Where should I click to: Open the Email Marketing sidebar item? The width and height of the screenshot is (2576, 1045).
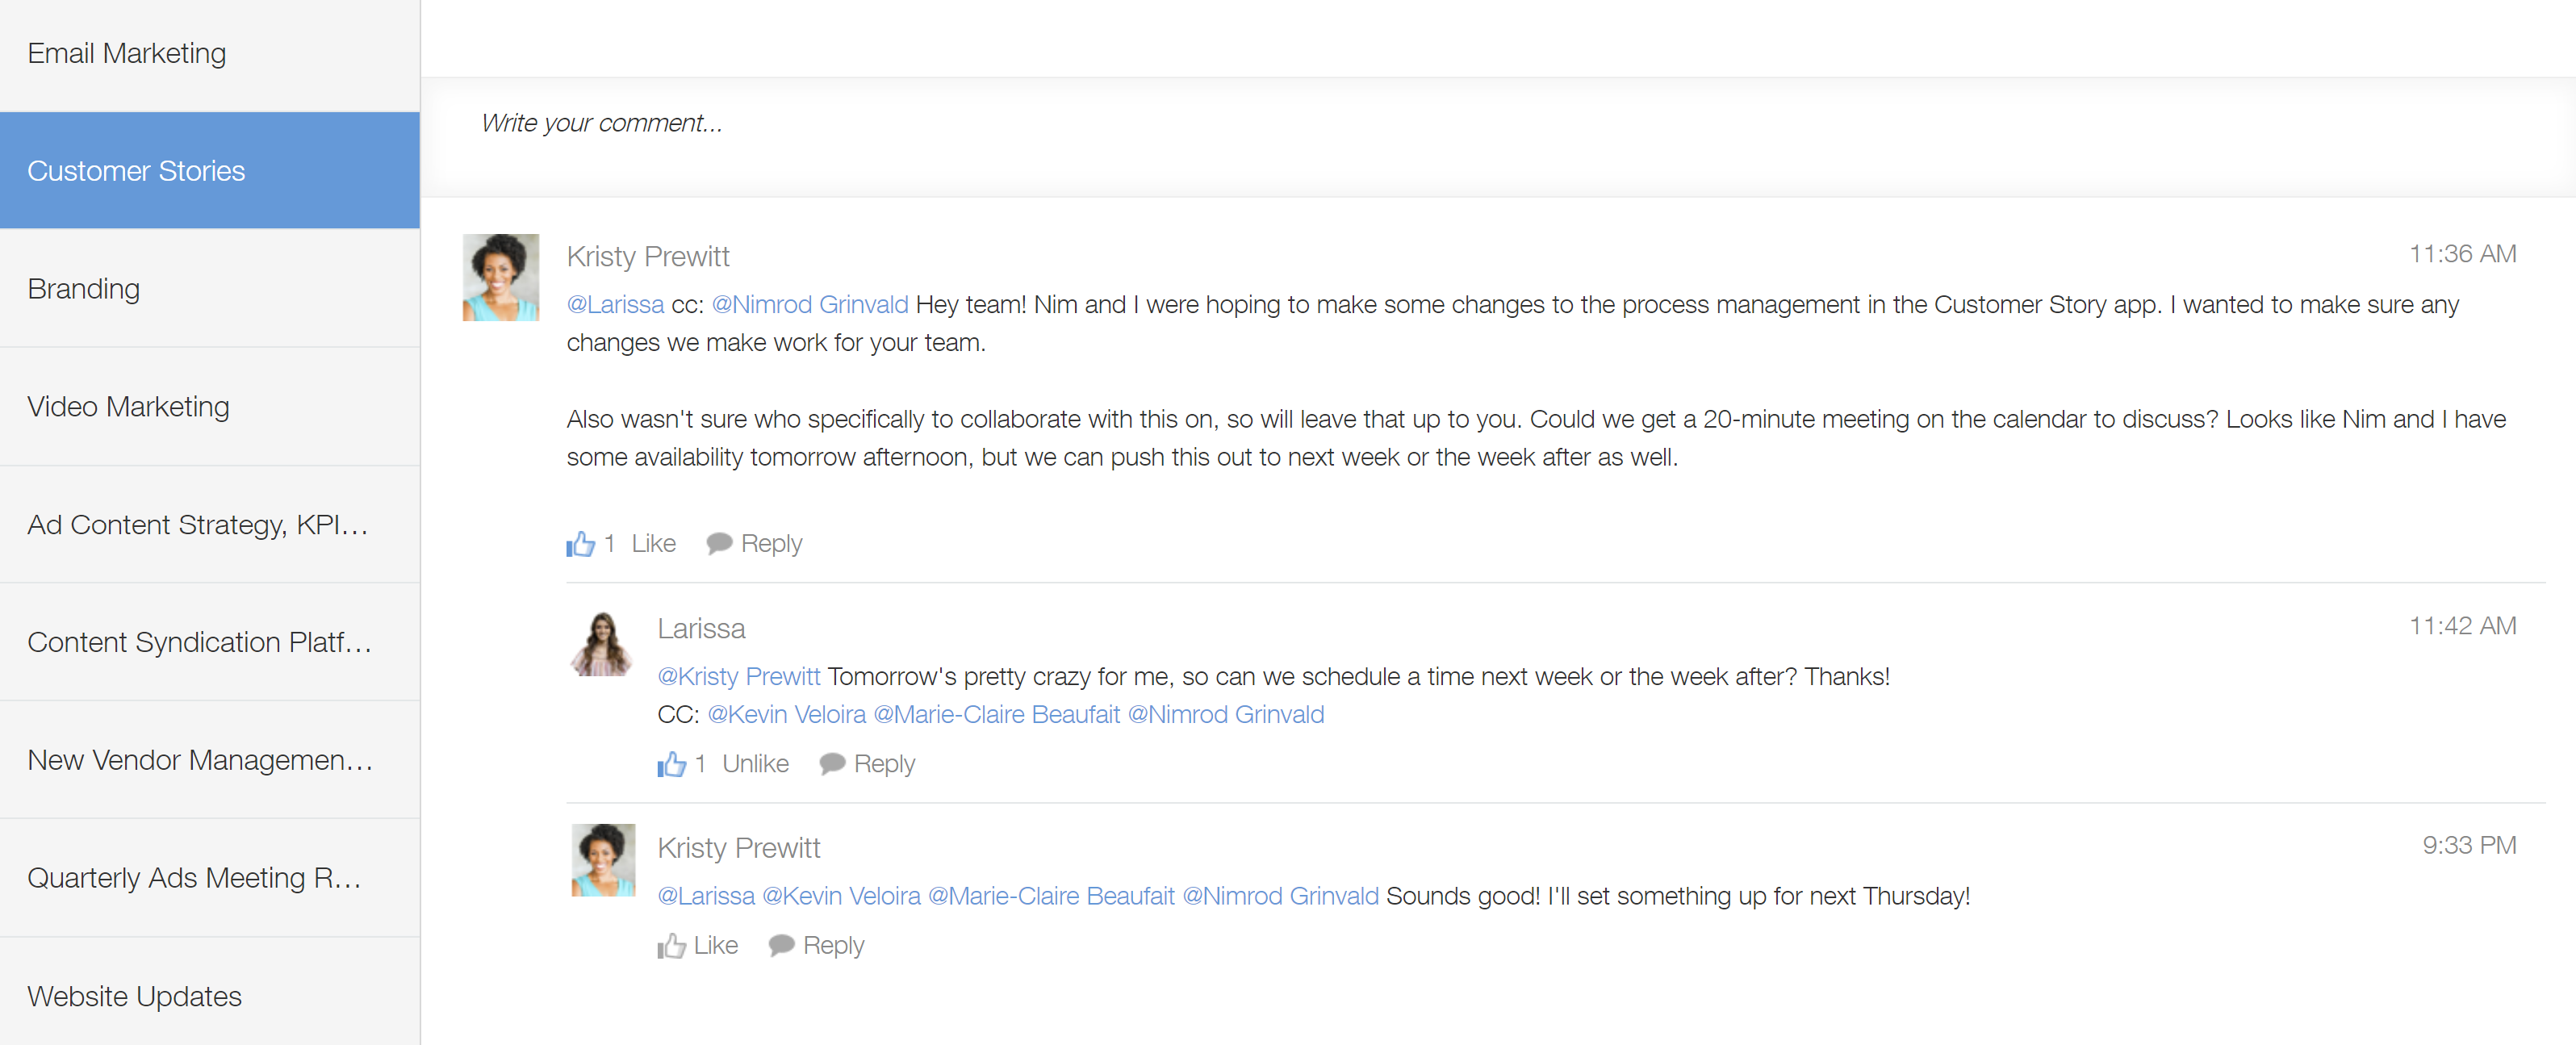coord(127,53)
